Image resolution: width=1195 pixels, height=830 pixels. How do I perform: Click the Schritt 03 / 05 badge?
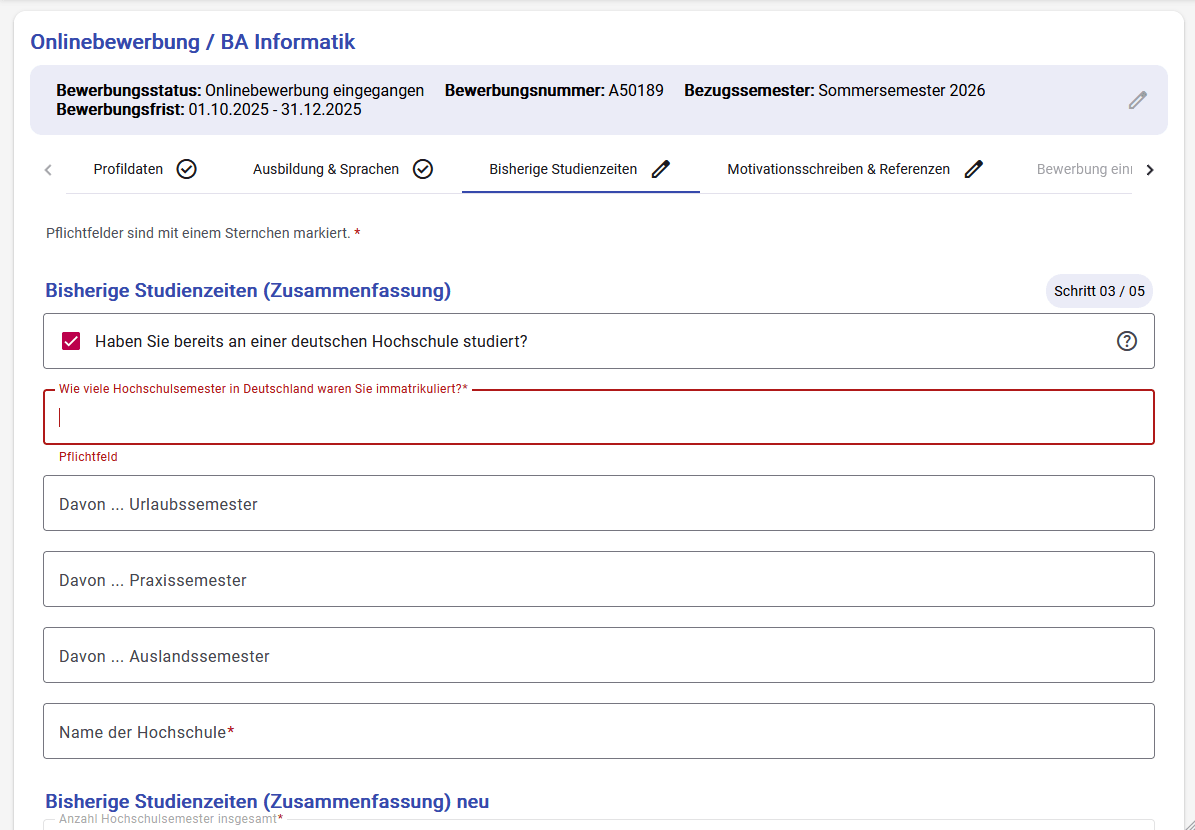[x=1099, y=290]
